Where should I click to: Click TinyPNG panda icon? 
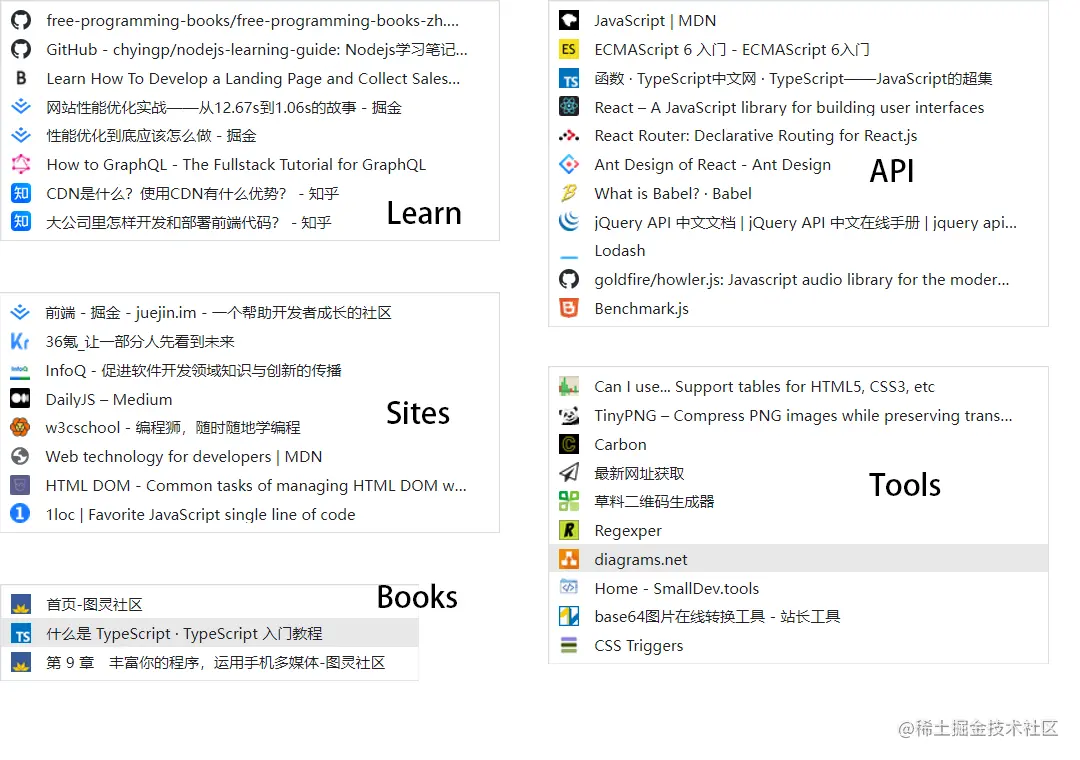click(569, 415)
